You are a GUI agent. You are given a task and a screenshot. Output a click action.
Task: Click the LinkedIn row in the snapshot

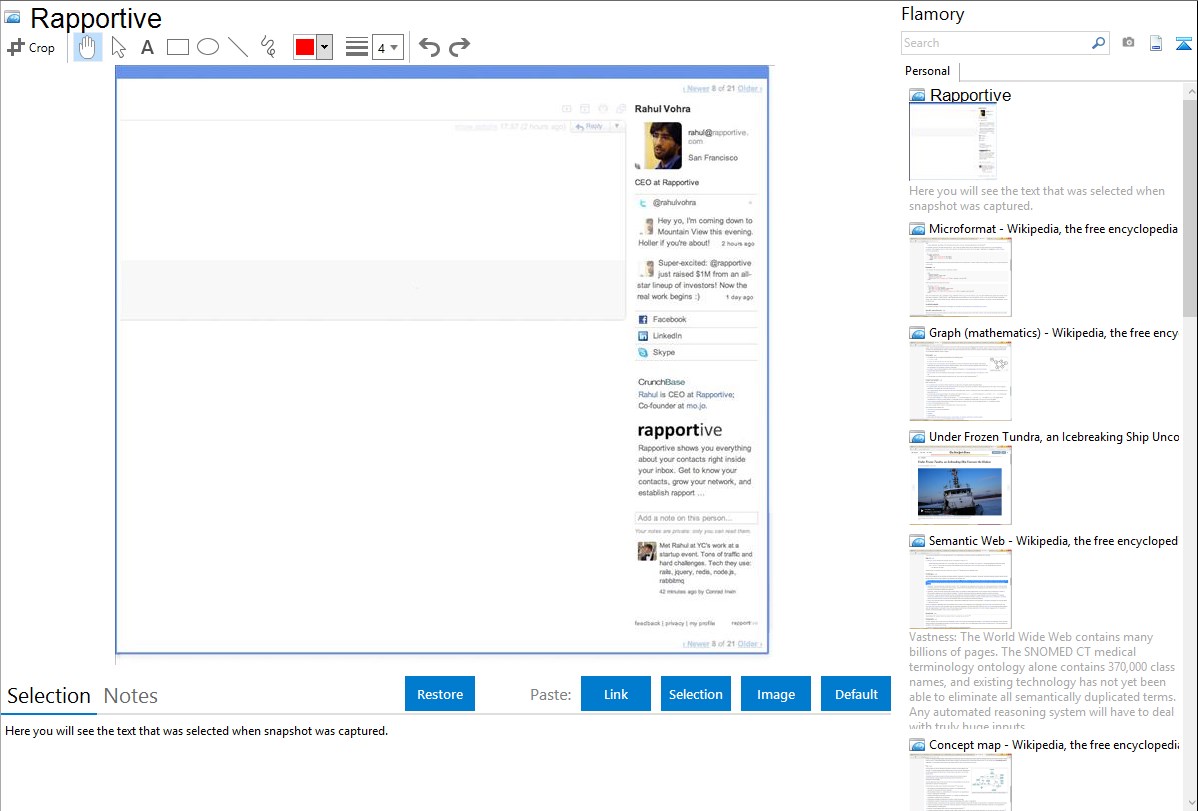[x=696, y=336]
